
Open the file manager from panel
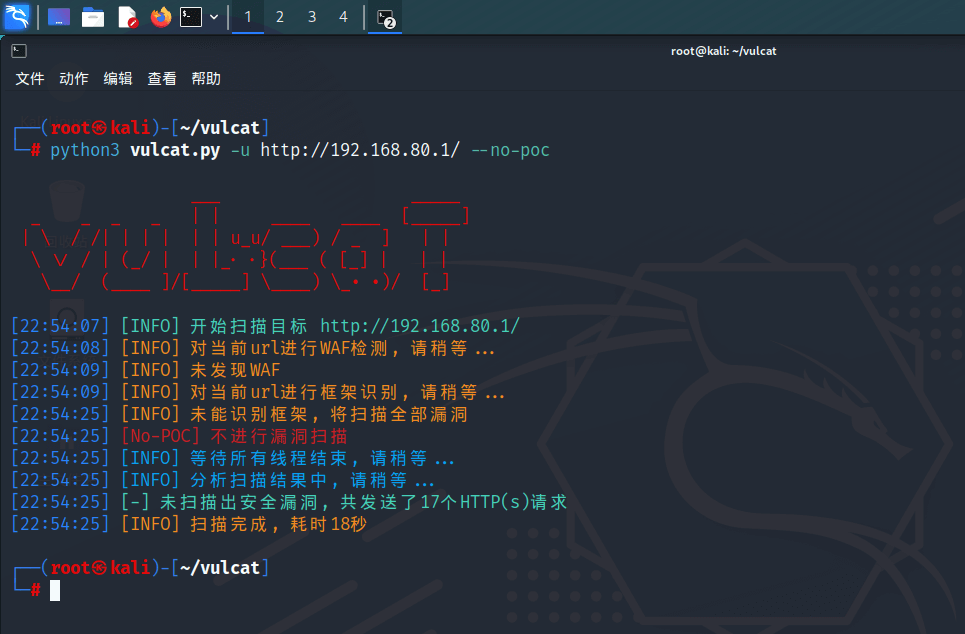pyautogui.click(x=93, y=17)
